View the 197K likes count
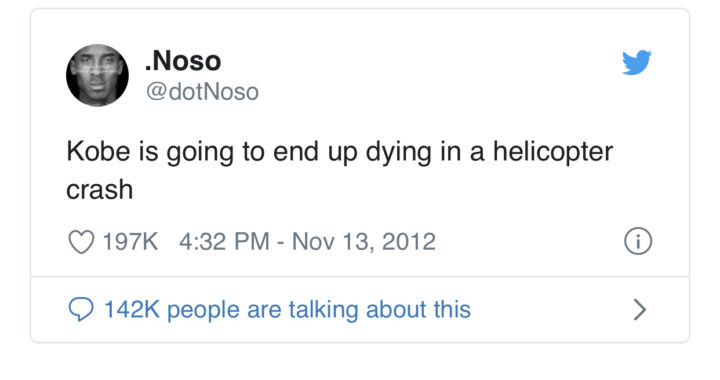This screenshot has height=380, width=720. [130, 241]
